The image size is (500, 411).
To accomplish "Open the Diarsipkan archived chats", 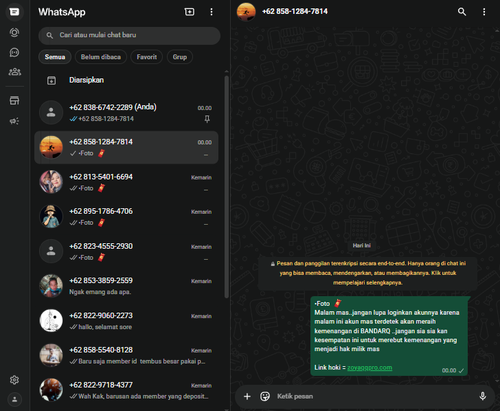I will 127,80.
